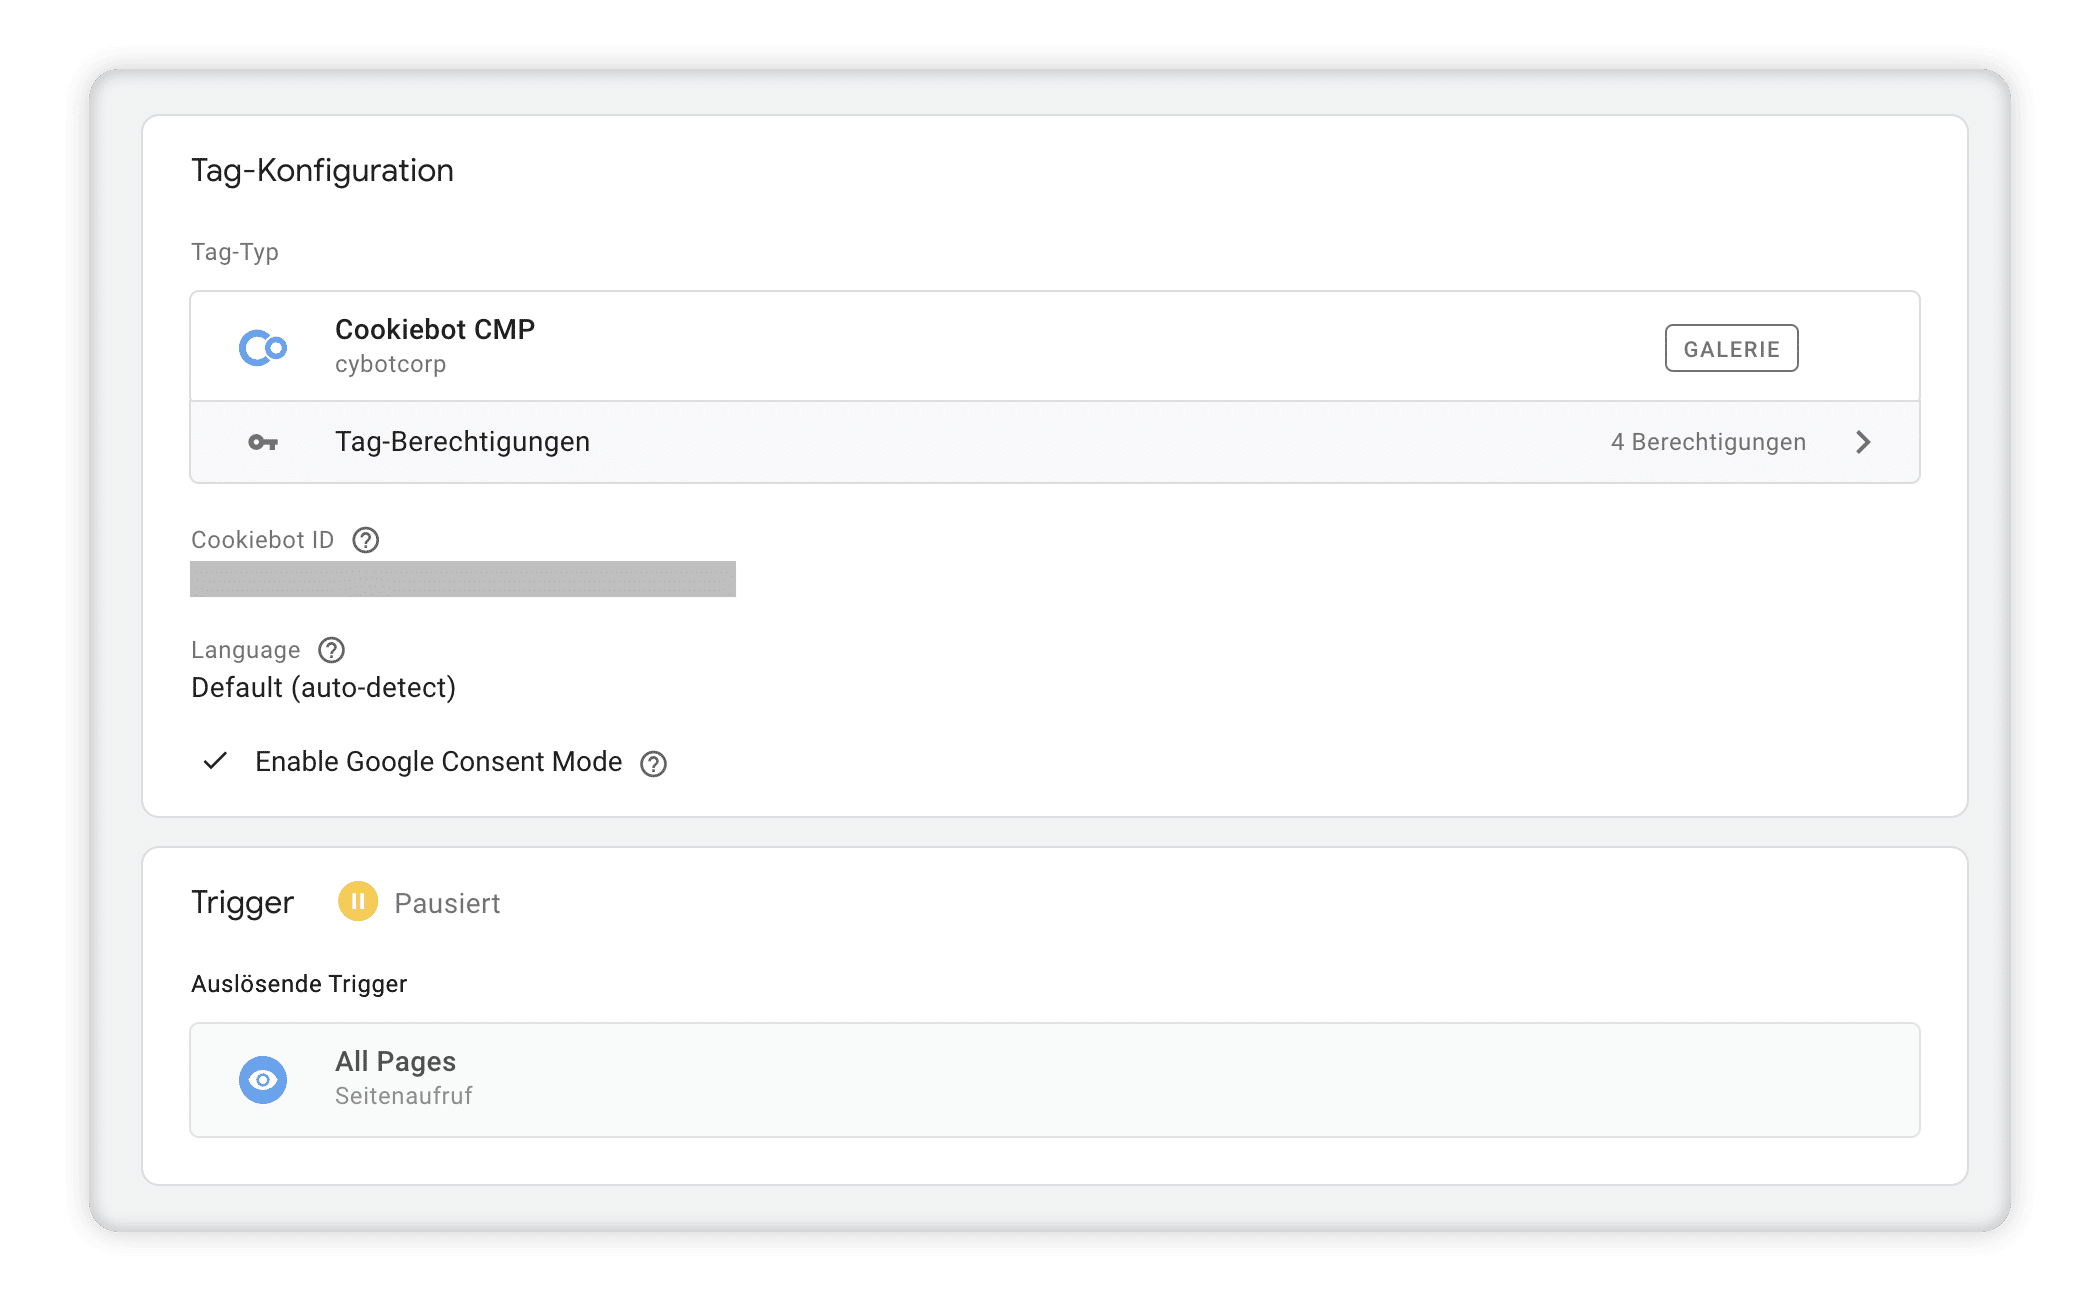Open help icon next to Cookiebot ID
Screen dimensions: 2100x1300
366,540
